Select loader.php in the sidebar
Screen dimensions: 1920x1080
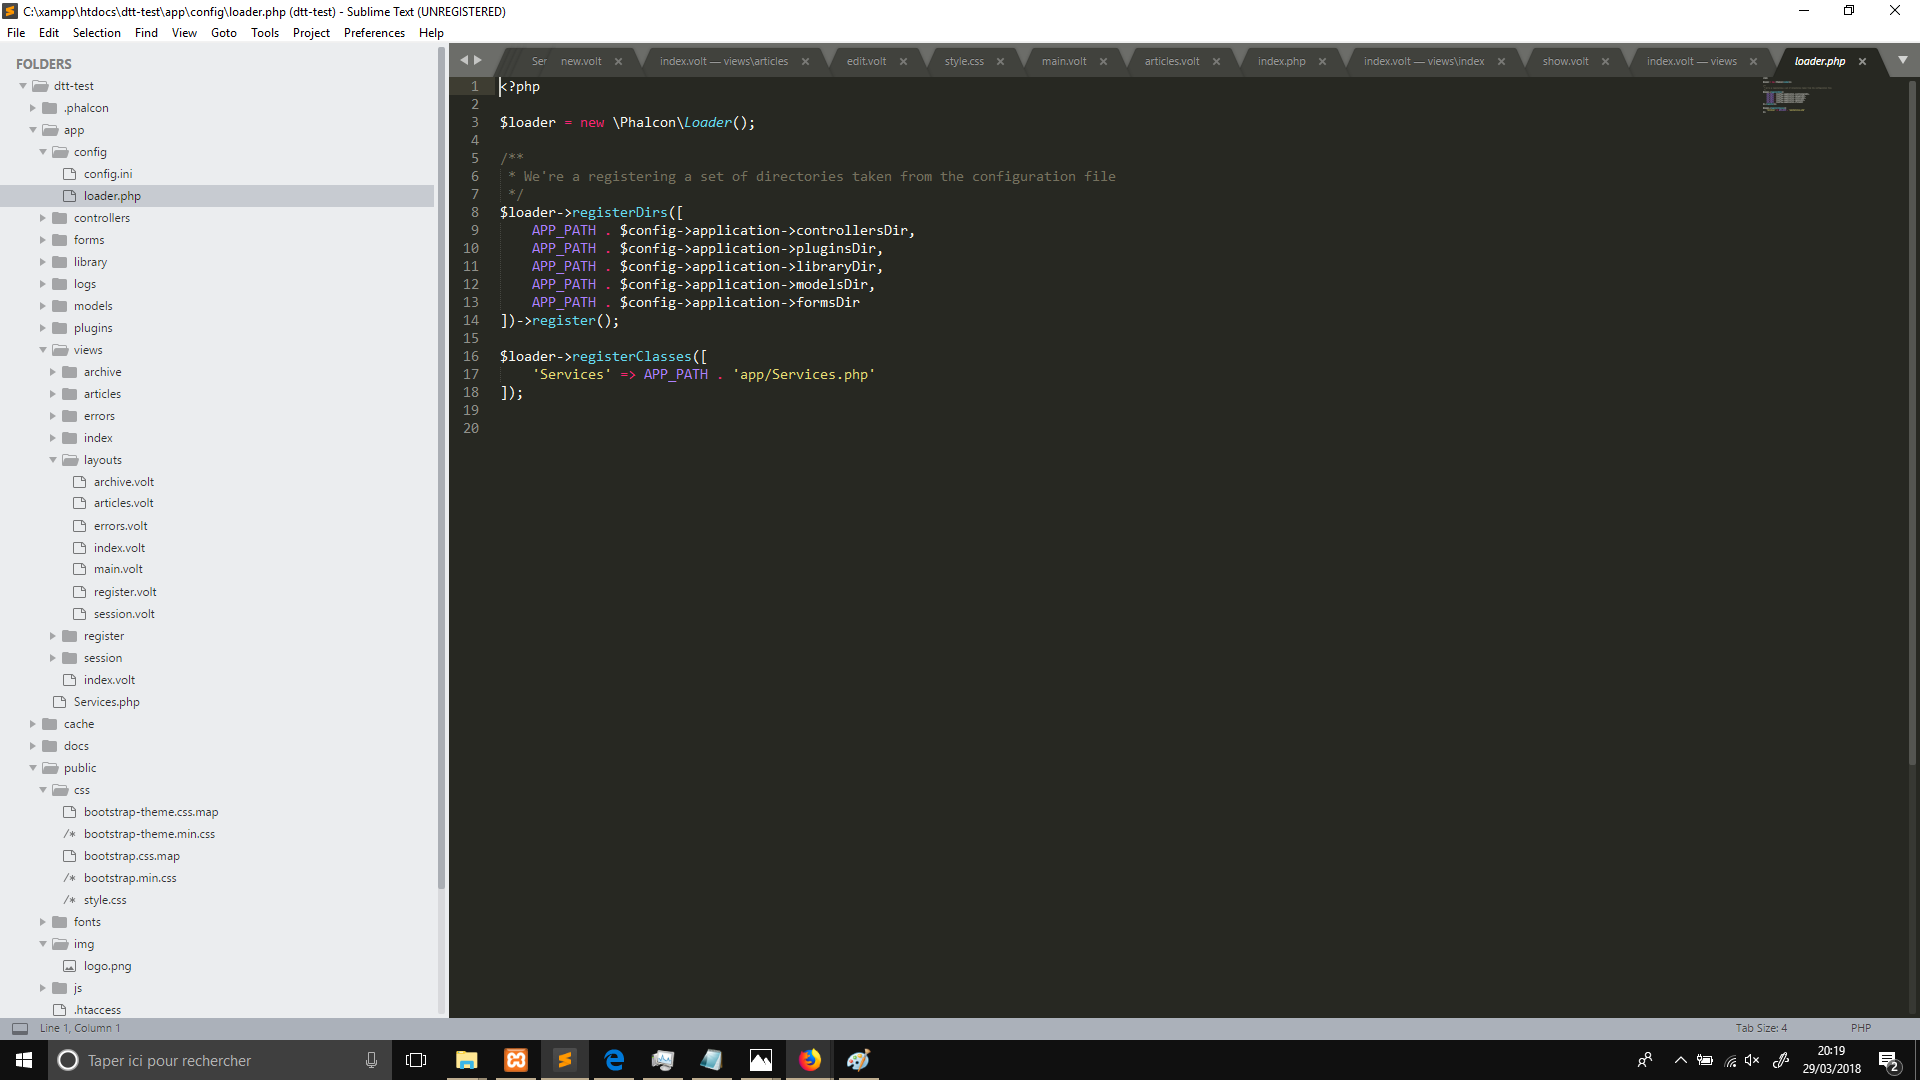[x=112, y=196]
